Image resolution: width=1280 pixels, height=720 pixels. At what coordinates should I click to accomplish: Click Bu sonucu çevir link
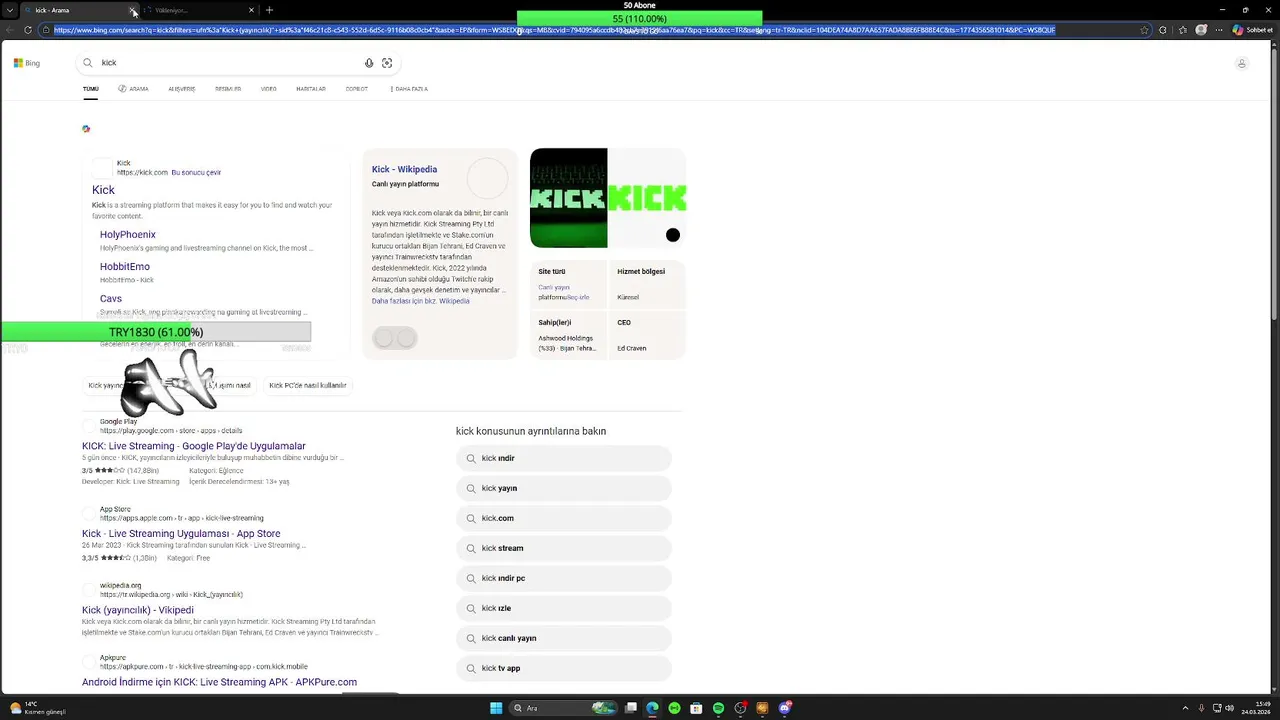[x=196, y=172]
